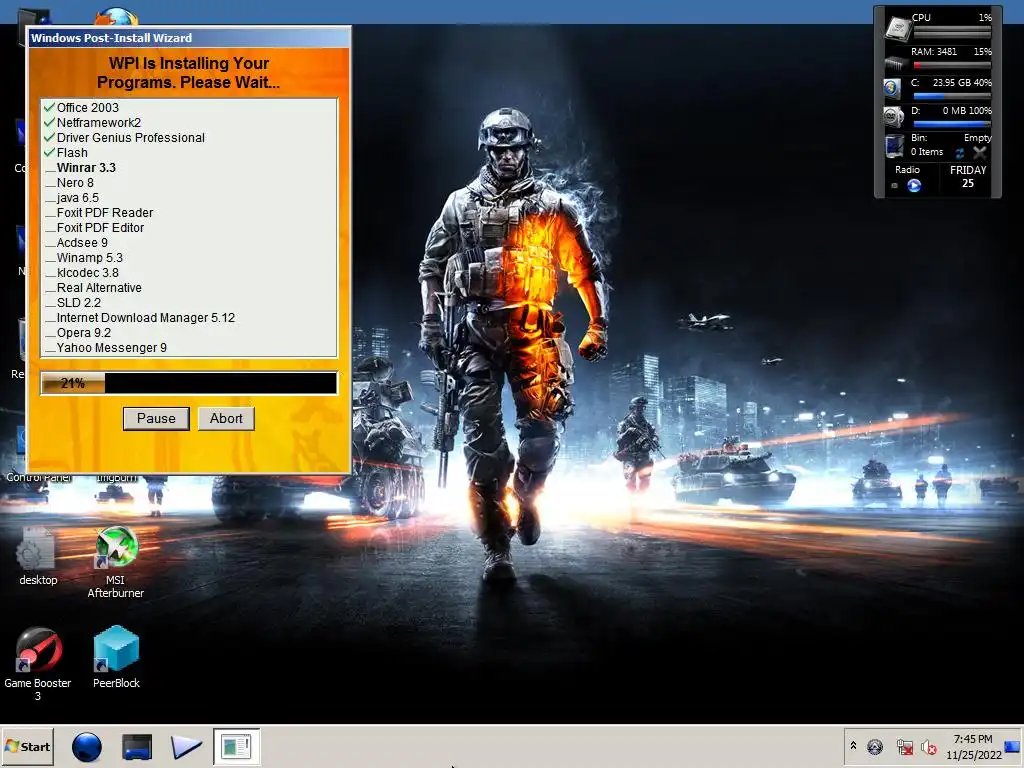Image resolution: width=1024 pixels, height=768 pixels.
Task: Click the show desktop tray button
Action: pyautogui.click(x=1012, y=746)
